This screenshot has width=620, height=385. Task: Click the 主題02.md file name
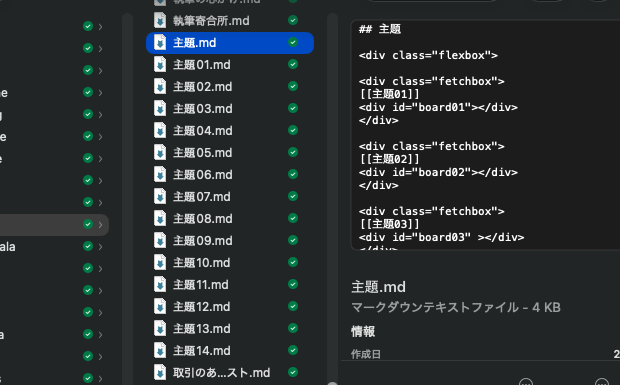coord(202,87)
